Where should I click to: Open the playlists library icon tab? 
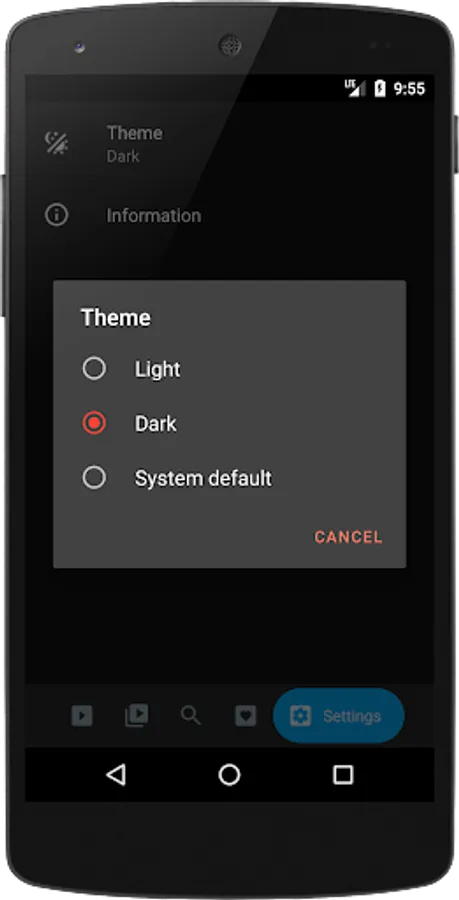[137, 715]
